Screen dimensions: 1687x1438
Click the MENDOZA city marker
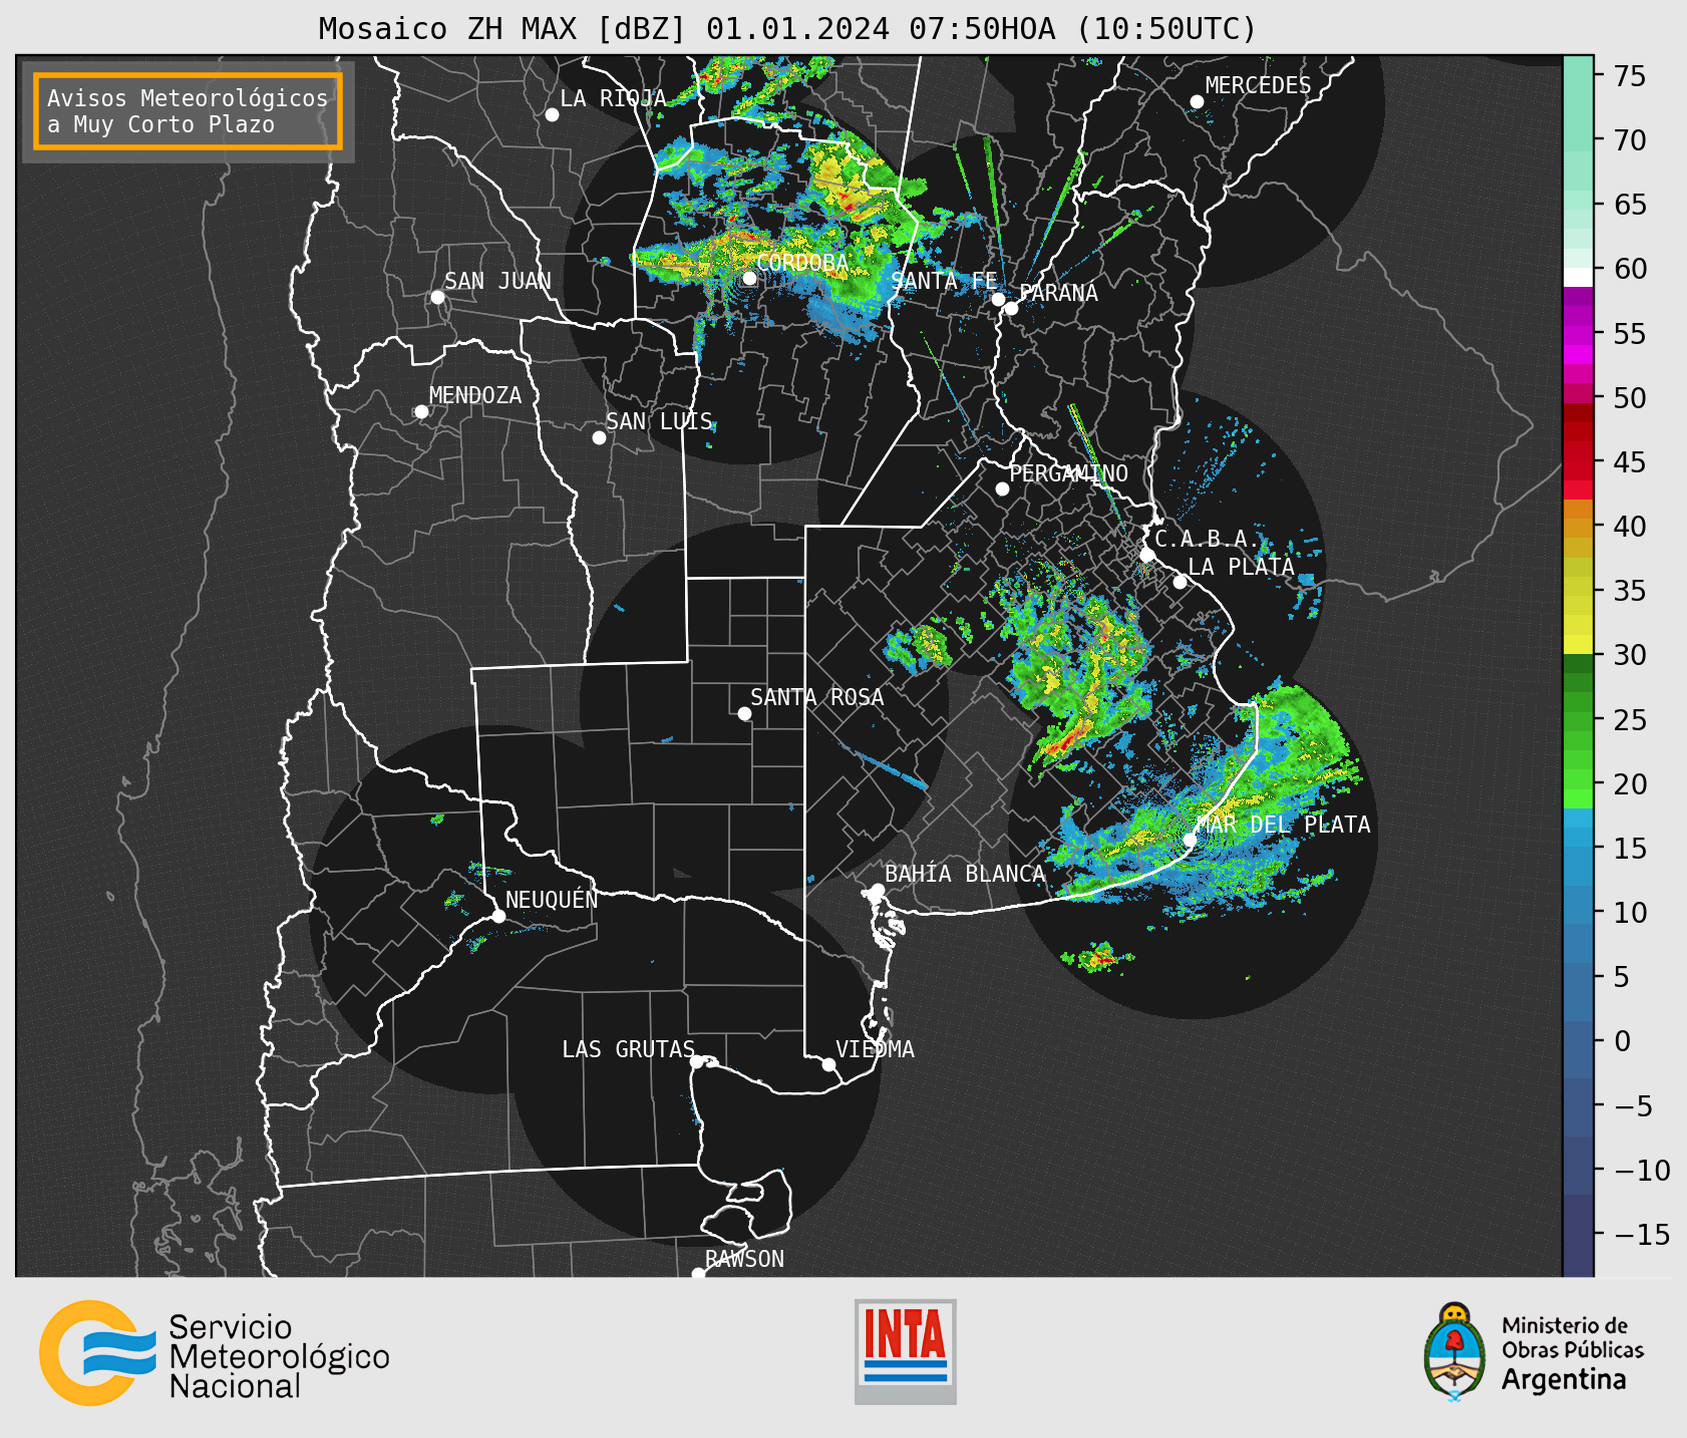tap(421, 412)
